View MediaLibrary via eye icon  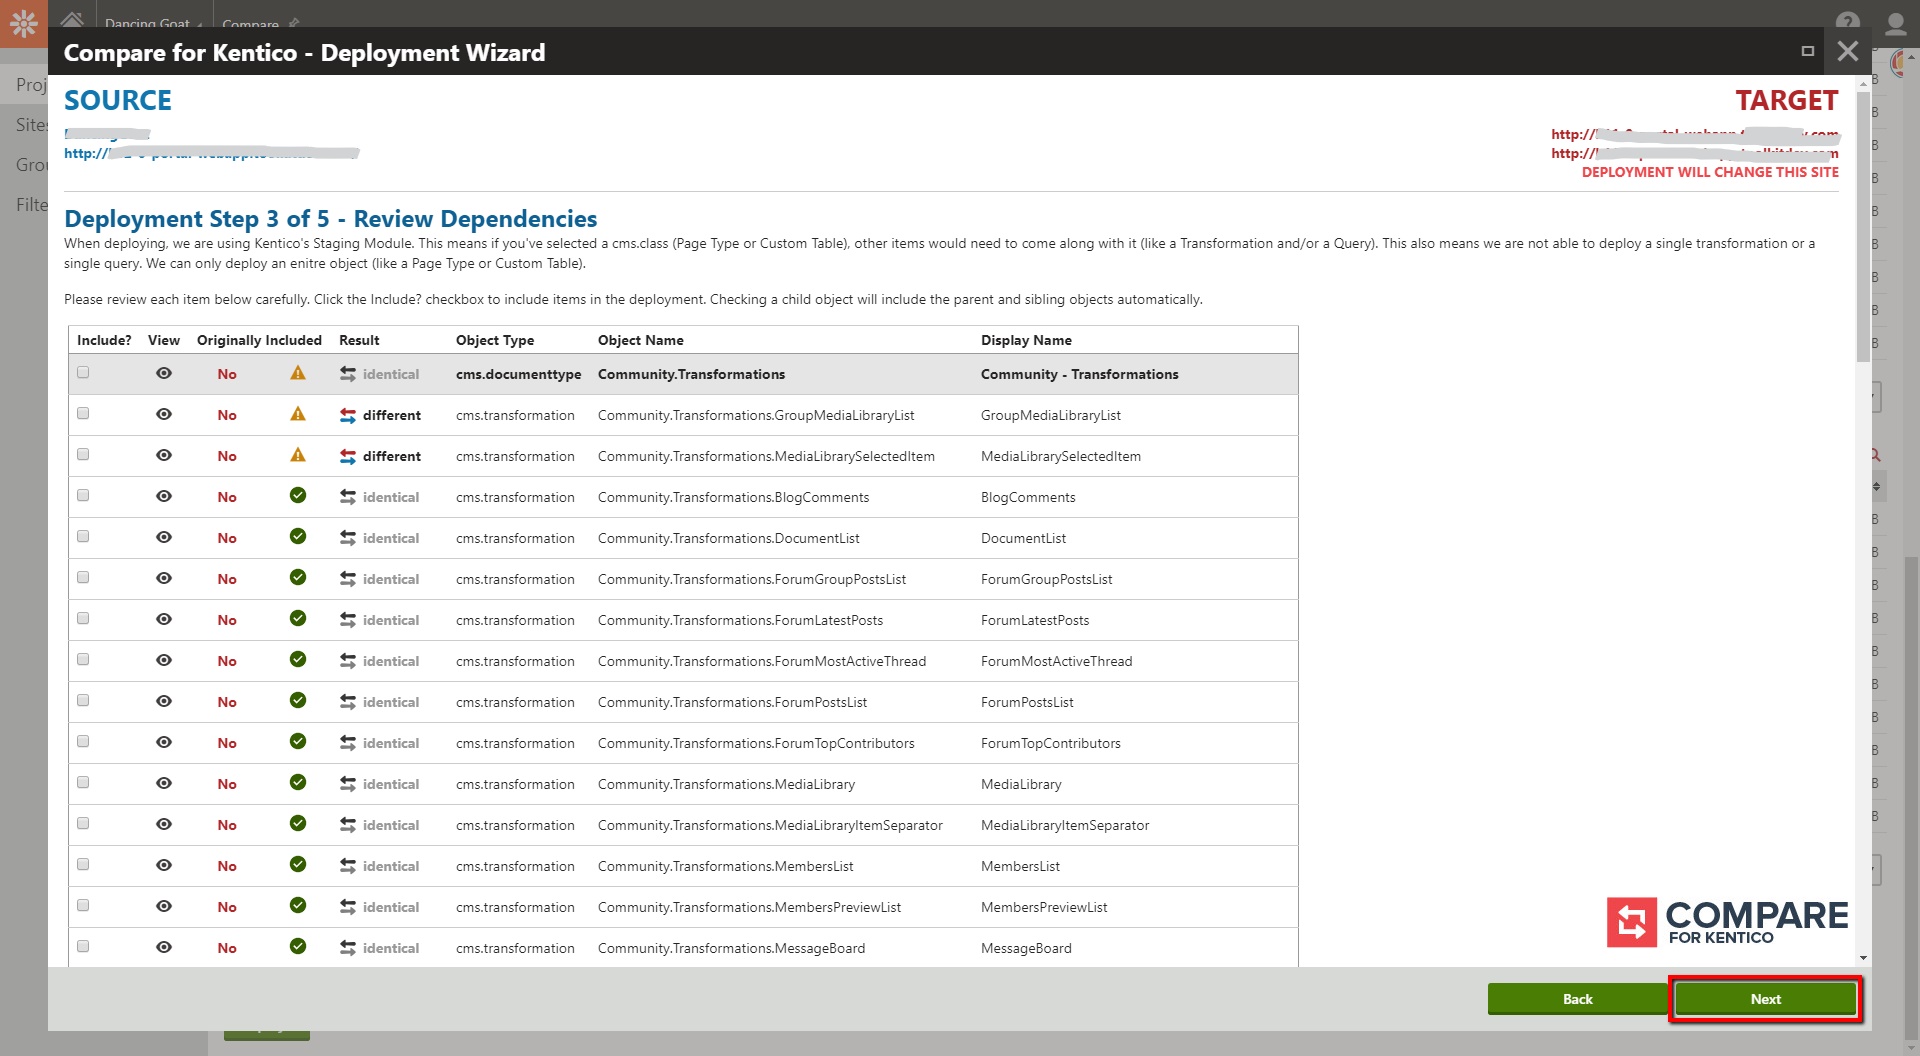[164, 783]
